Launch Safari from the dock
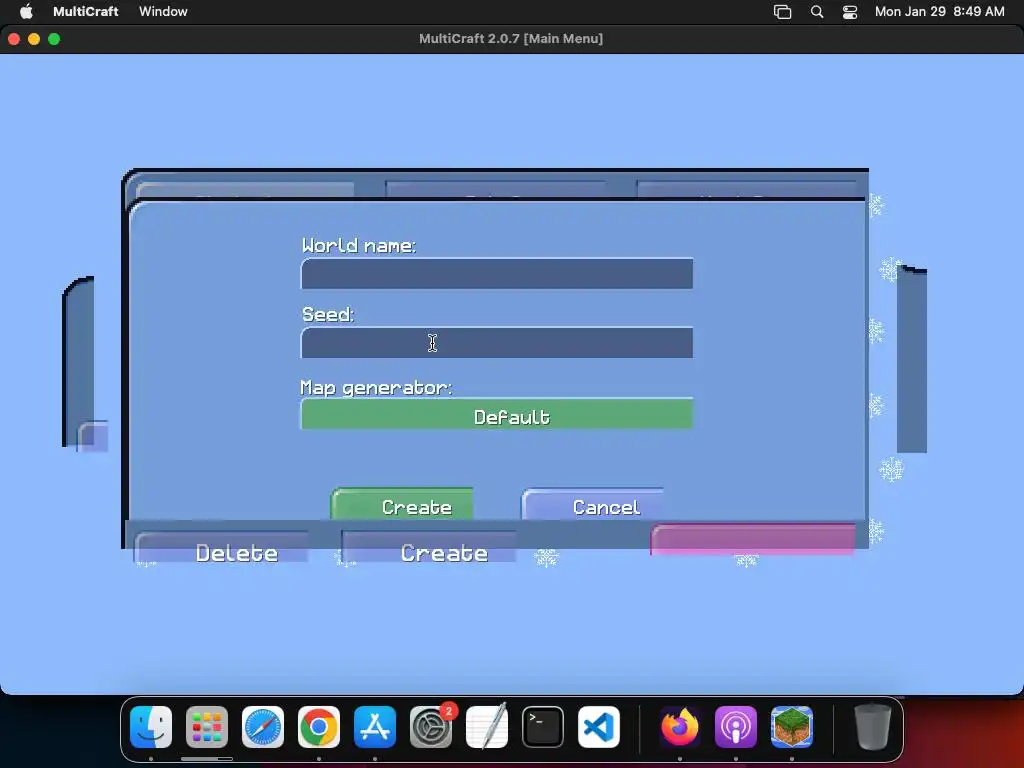Image resolution: width=1024 pixels, height=768 pixels. point(263,727)
